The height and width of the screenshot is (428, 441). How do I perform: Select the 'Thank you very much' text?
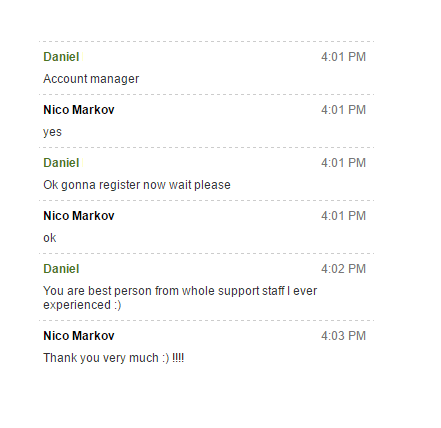101,358
